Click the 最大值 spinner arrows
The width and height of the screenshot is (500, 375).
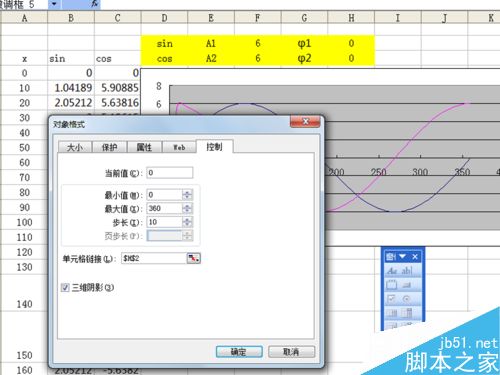pos(187,209)
